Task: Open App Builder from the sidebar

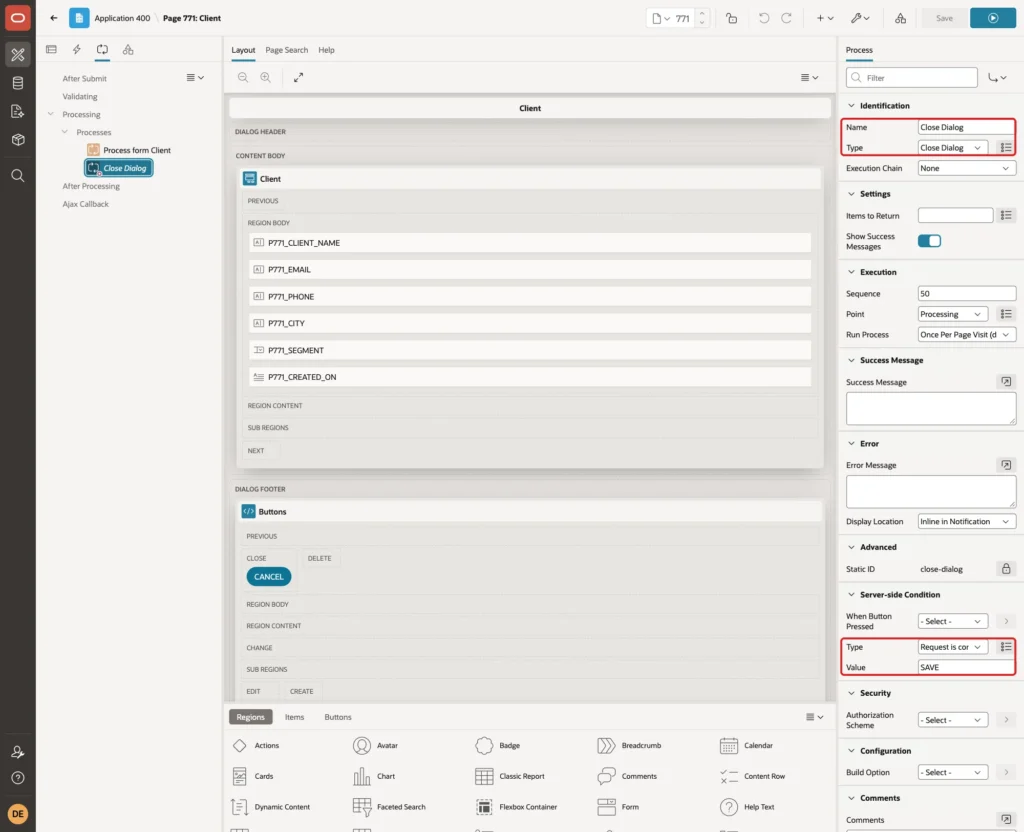Action: click(18, 55)
